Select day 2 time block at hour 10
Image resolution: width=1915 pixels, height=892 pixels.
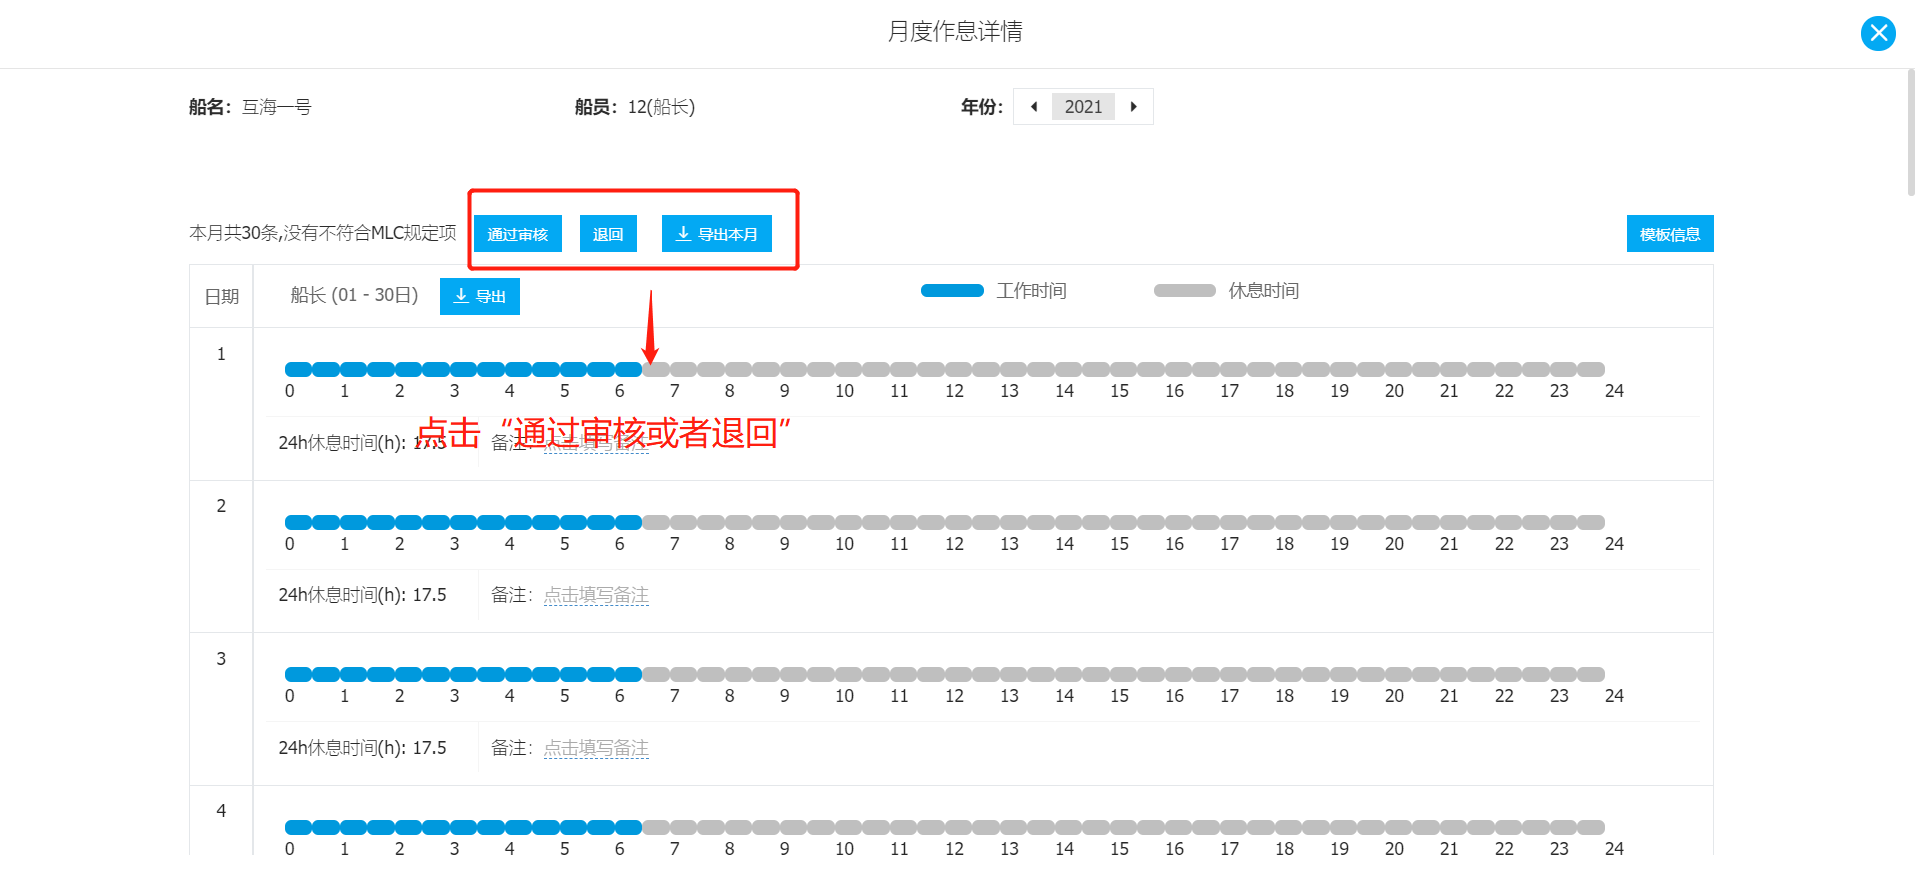(x=848, y=523)
